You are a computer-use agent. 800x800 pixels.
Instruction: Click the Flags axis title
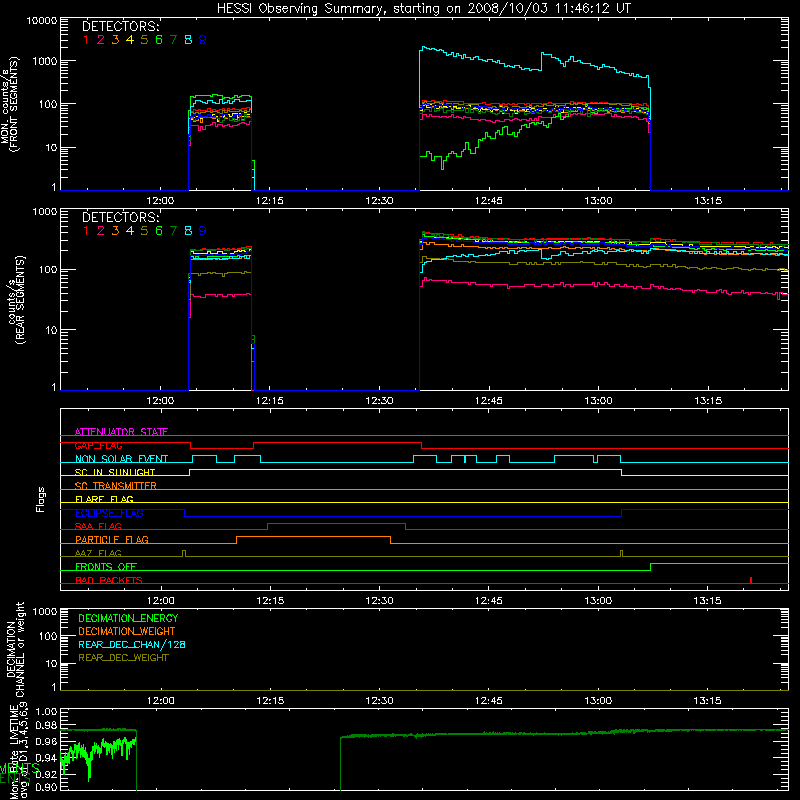click(41, 499)
